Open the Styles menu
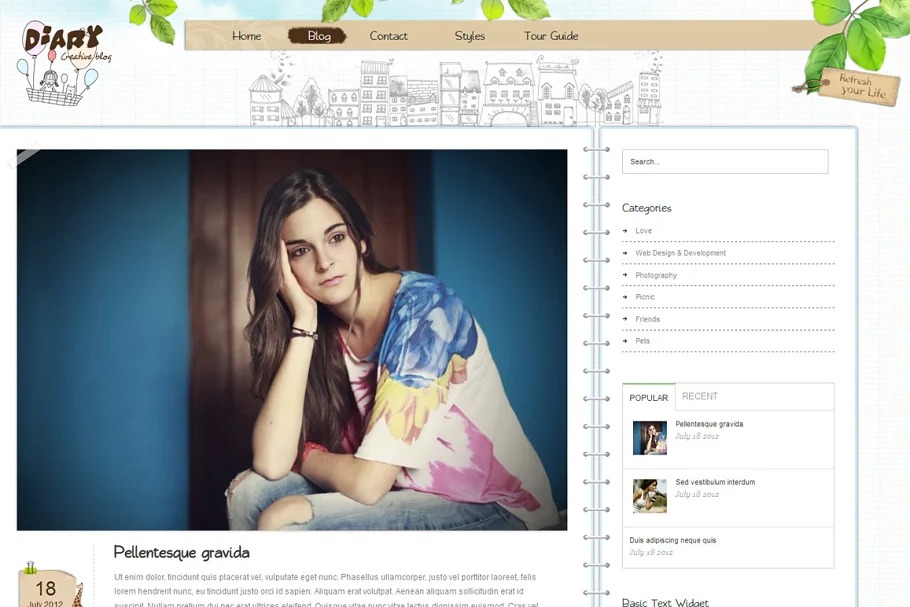910x607 pixels. coord(469,36)
